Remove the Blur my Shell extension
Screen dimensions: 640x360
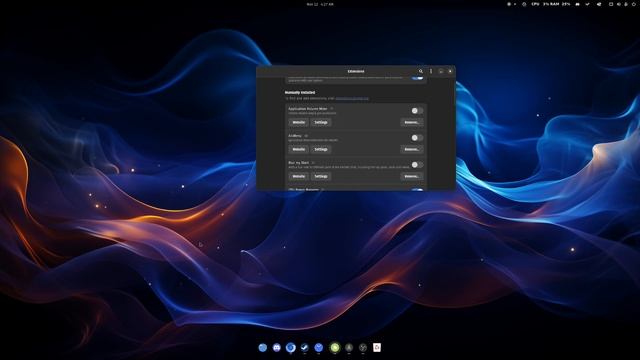411,176
